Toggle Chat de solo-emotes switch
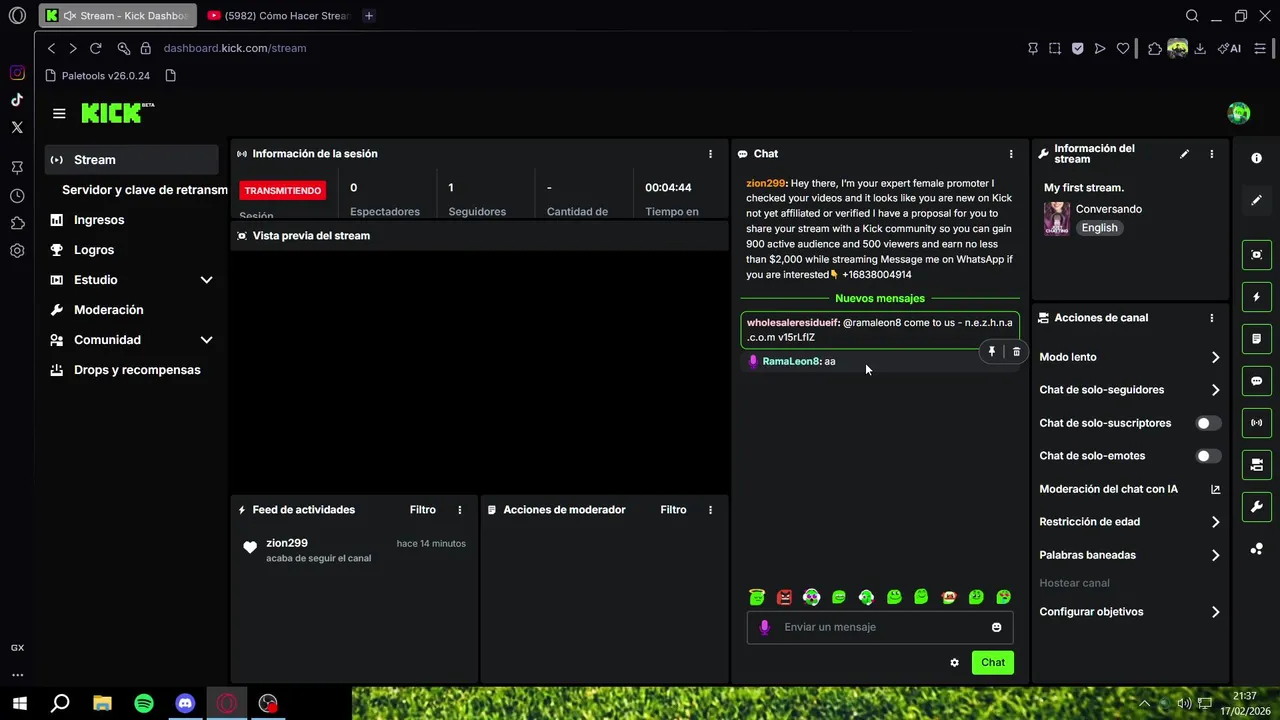The width and height of the screenshot is (1280, 720). [1208, 456]
